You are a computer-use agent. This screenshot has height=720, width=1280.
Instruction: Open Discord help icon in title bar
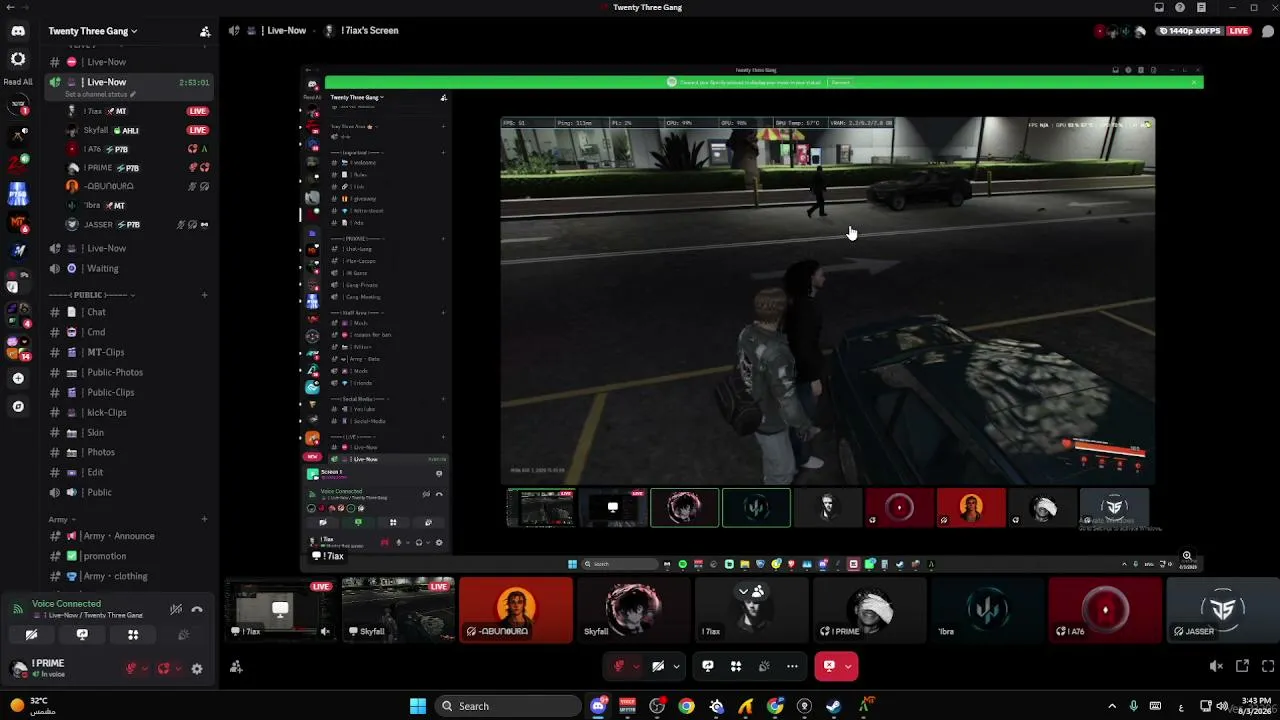[x=1181, y=7]
